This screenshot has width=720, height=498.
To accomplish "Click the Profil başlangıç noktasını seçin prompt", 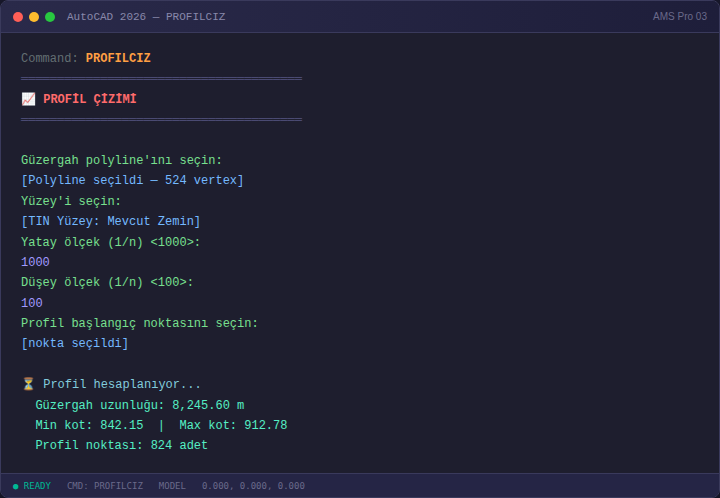I will point(140,323).
